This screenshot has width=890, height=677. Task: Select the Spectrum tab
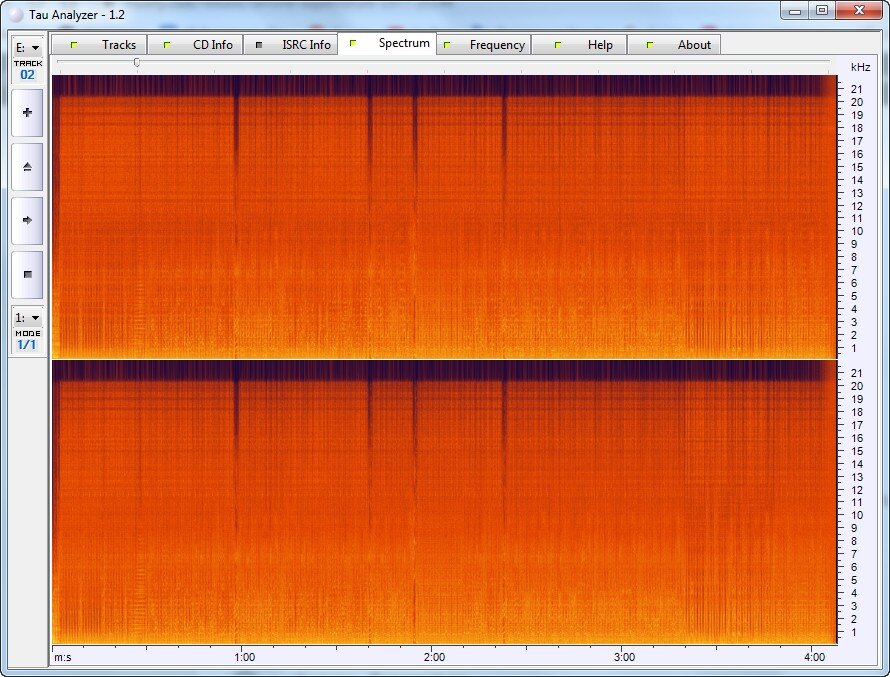[387, 43]
